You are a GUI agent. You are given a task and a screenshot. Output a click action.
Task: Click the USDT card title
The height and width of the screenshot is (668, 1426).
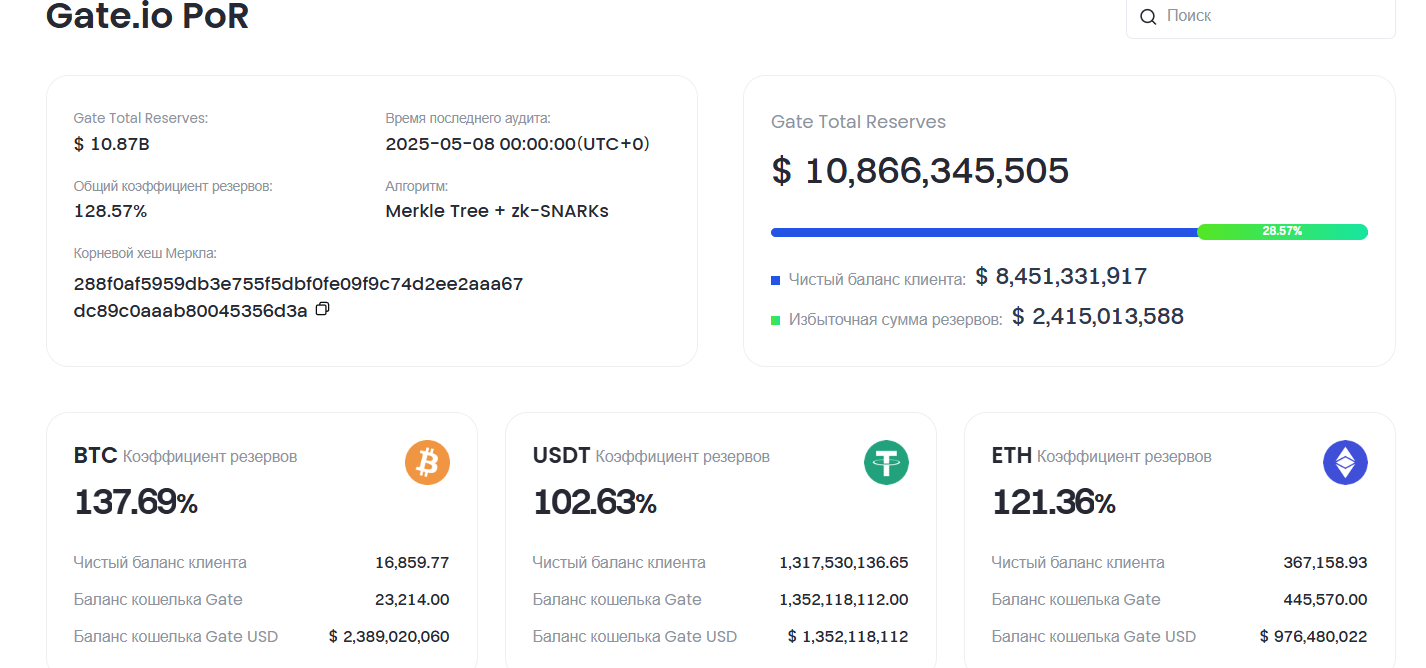point(562,456)
